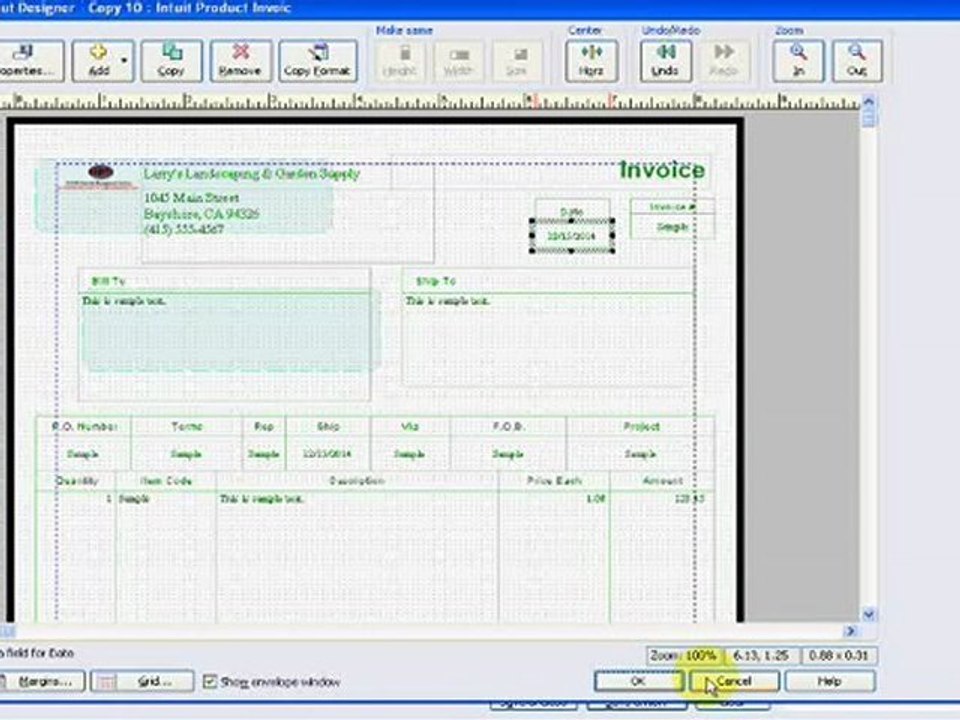Image resolution: width=960 pixels, height=720 pixels.
Task: Open Help for Layout Designer
Action: 830,681
